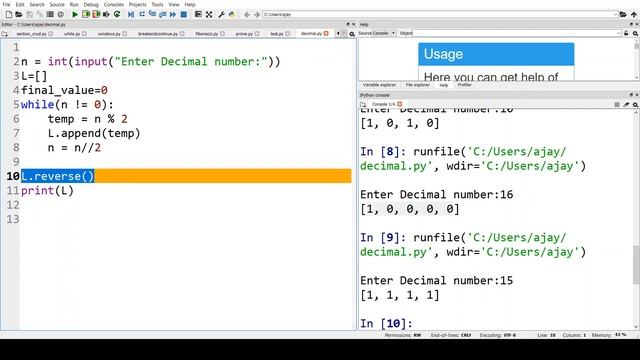Click the back arrow in toolbar

pyautogui.click(x=247, y=14)
